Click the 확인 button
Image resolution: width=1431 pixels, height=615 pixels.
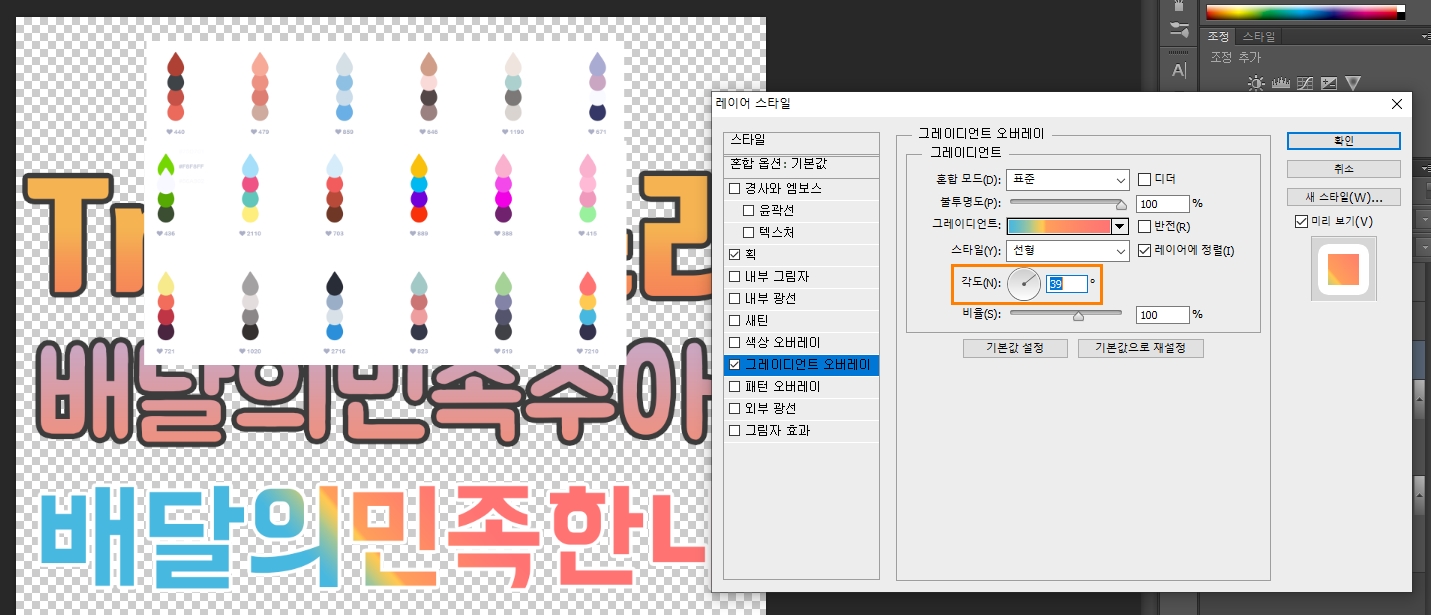(1343, 140)
